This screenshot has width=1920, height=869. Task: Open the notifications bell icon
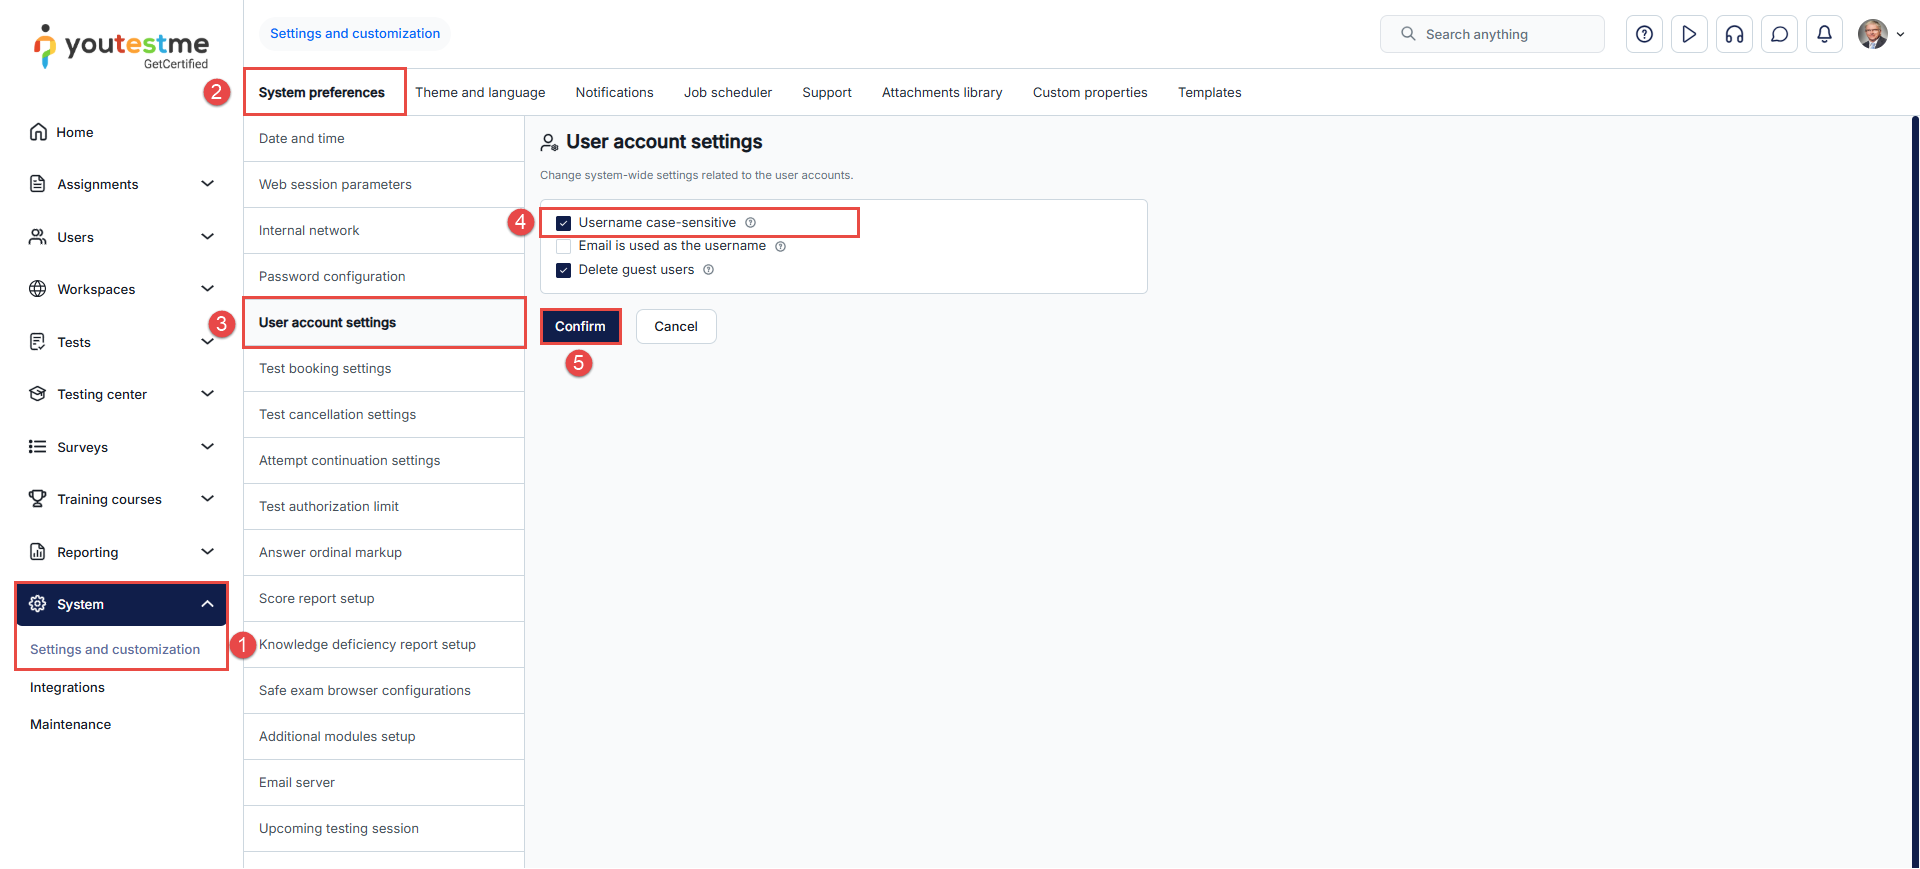coord(1824,34)
